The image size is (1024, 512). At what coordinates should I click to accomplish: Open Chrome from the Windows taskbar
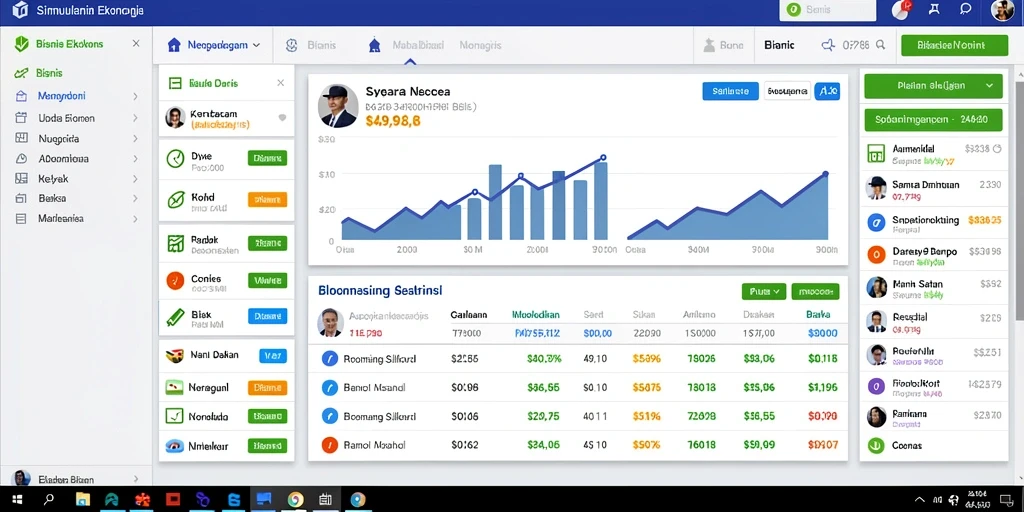(295, 500)
